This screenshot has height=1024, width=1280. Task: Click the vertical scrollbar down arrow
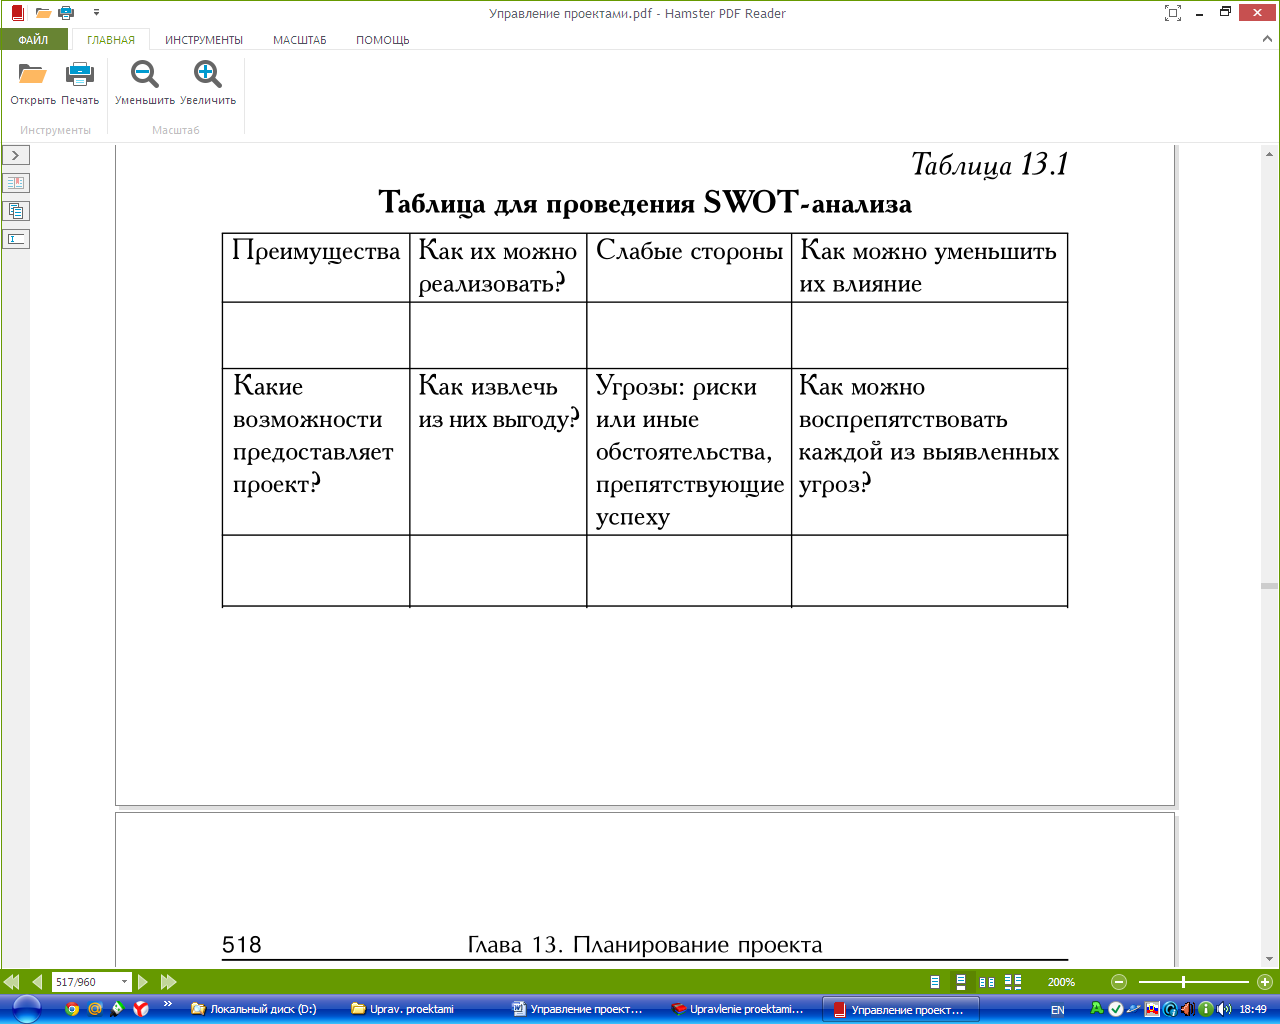point(1270,958)
